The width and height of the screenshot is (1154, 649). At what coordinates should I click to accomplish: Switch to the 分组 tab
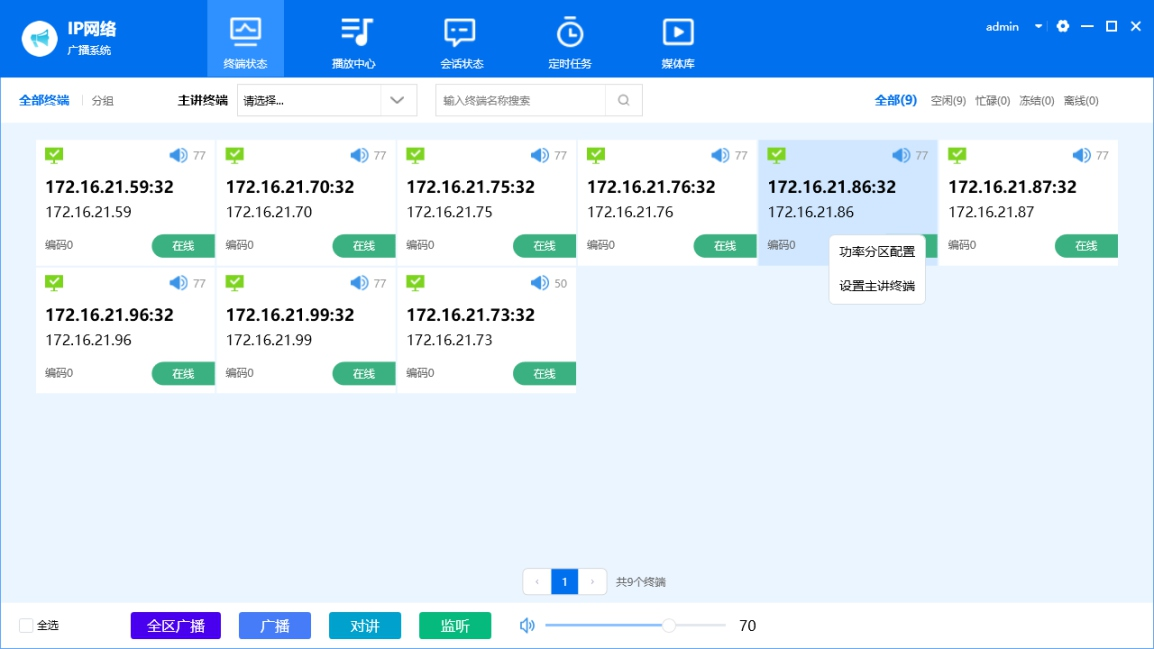pos(103,101)
